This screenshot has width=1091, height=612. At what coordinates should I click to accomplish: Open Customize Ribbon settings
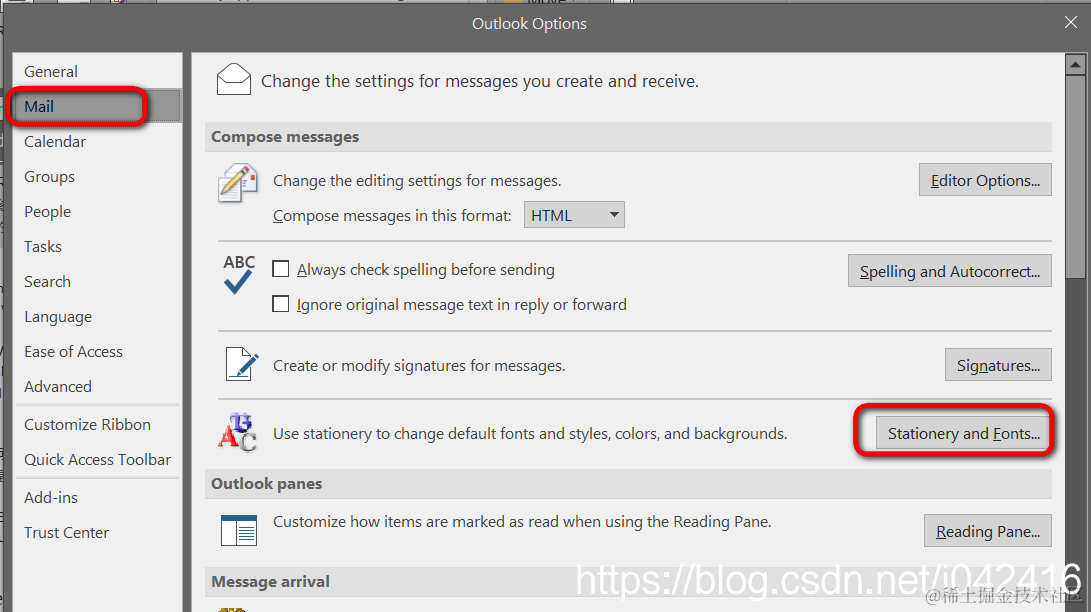(x=97, y=425)
